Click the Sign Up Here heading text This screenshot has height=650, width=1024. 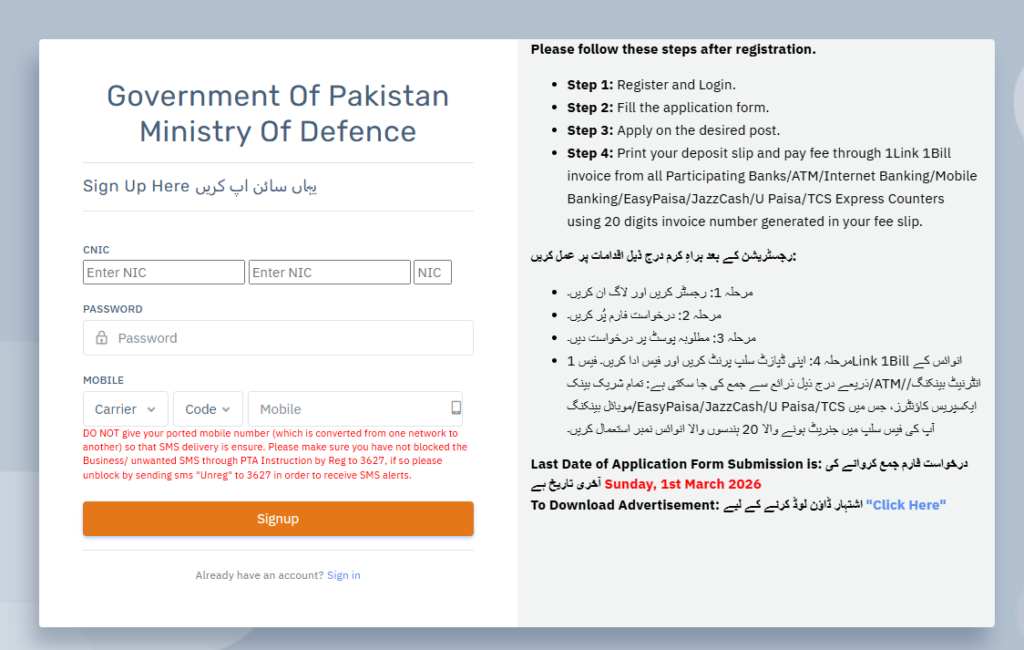click(136, 186)
